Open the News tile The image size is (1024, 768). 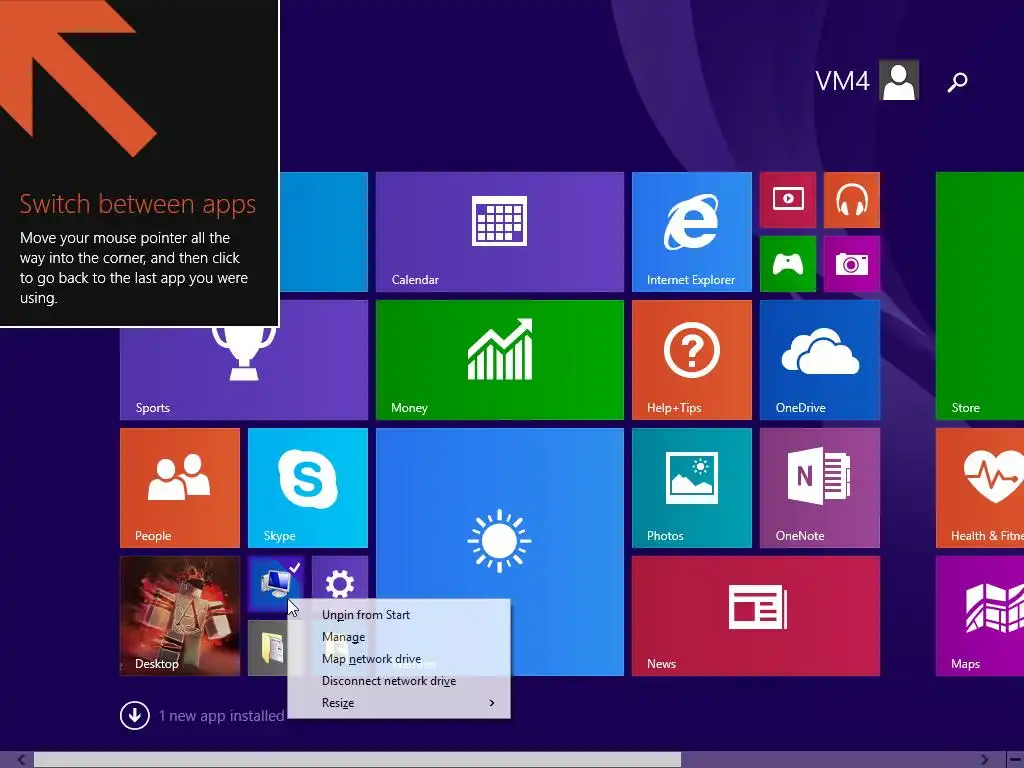pyautogui.click(x=756, y=616)
